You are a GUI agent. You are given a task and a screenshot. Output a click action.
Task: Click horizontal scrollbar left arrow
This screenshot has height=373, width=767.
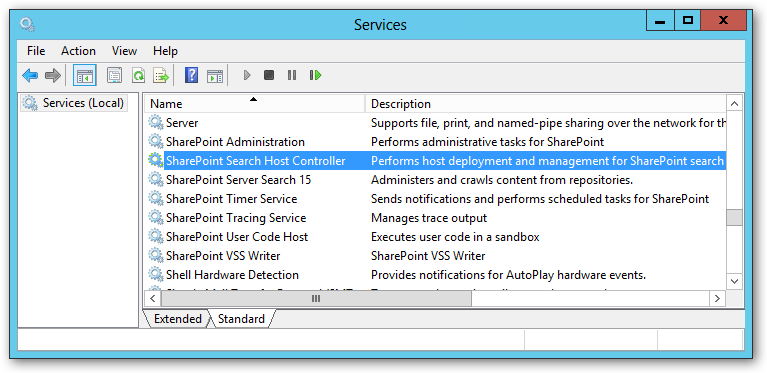pyautogui.click(x=152, y=298)
